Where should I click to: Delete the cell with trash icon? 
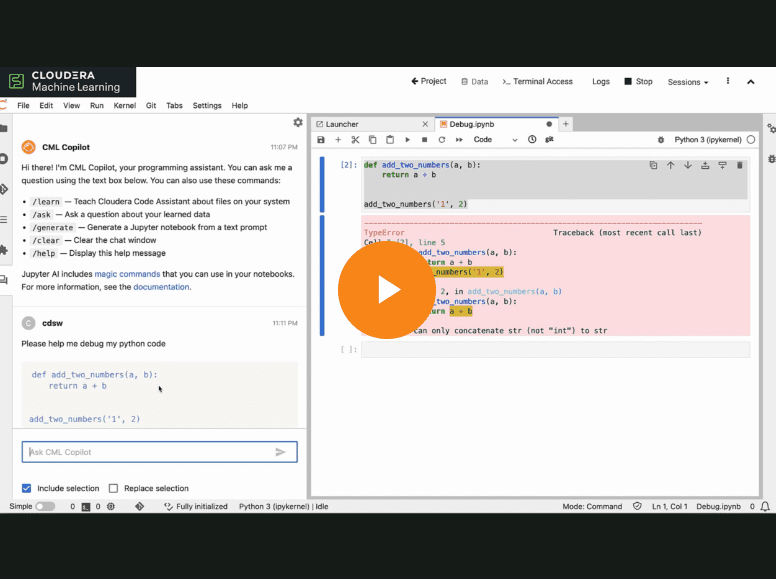pyautogui.click(x=739, y=165)
